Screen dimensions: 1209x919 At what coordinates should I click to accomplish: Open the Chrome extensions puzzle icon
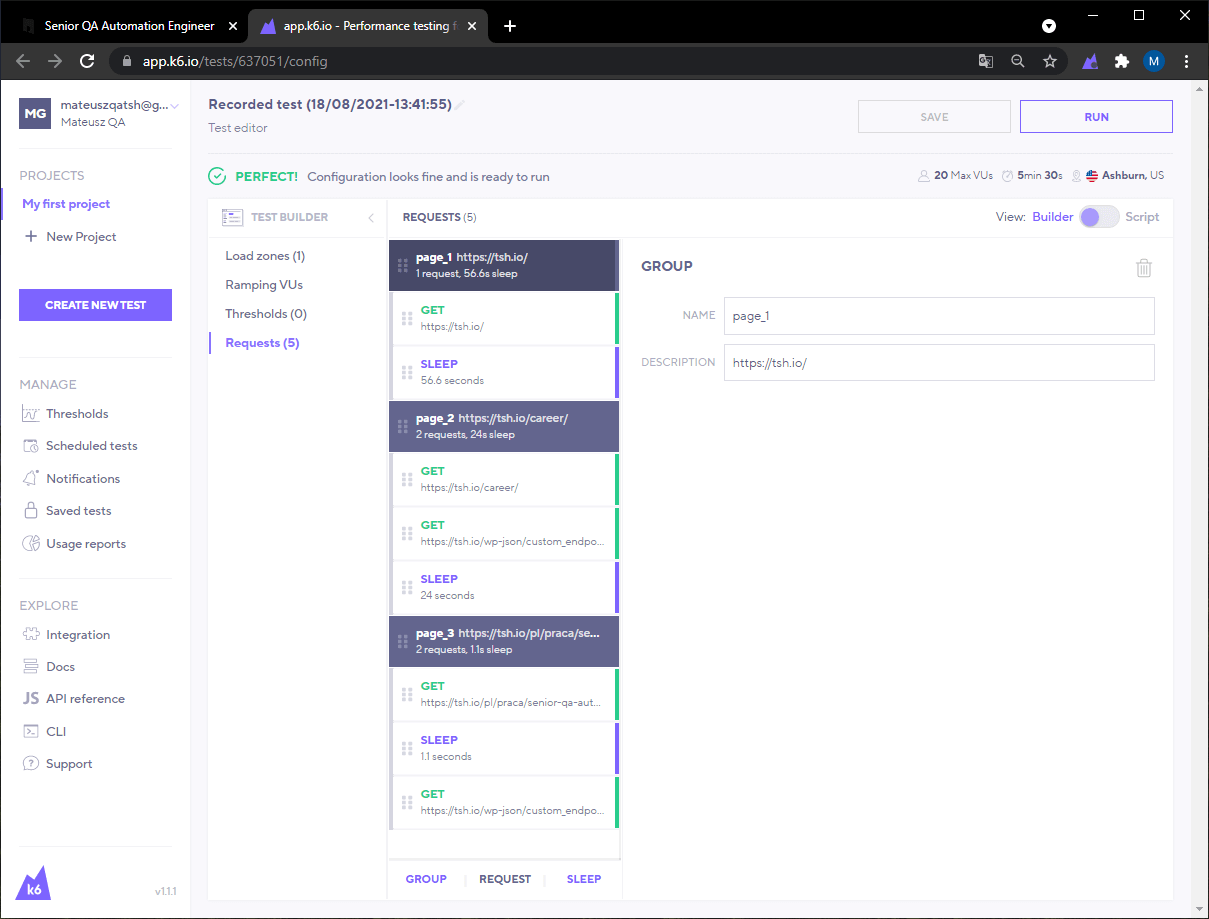click(1122, 61)
